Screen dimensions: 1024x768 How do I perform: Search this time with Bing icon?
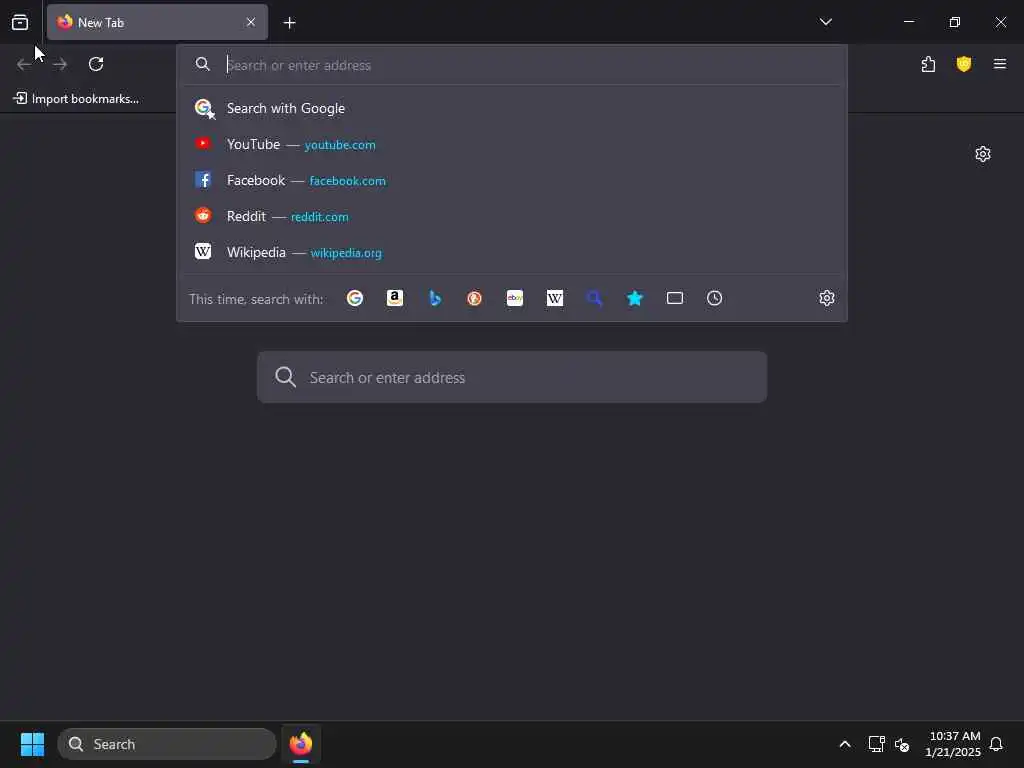(435, 298)
